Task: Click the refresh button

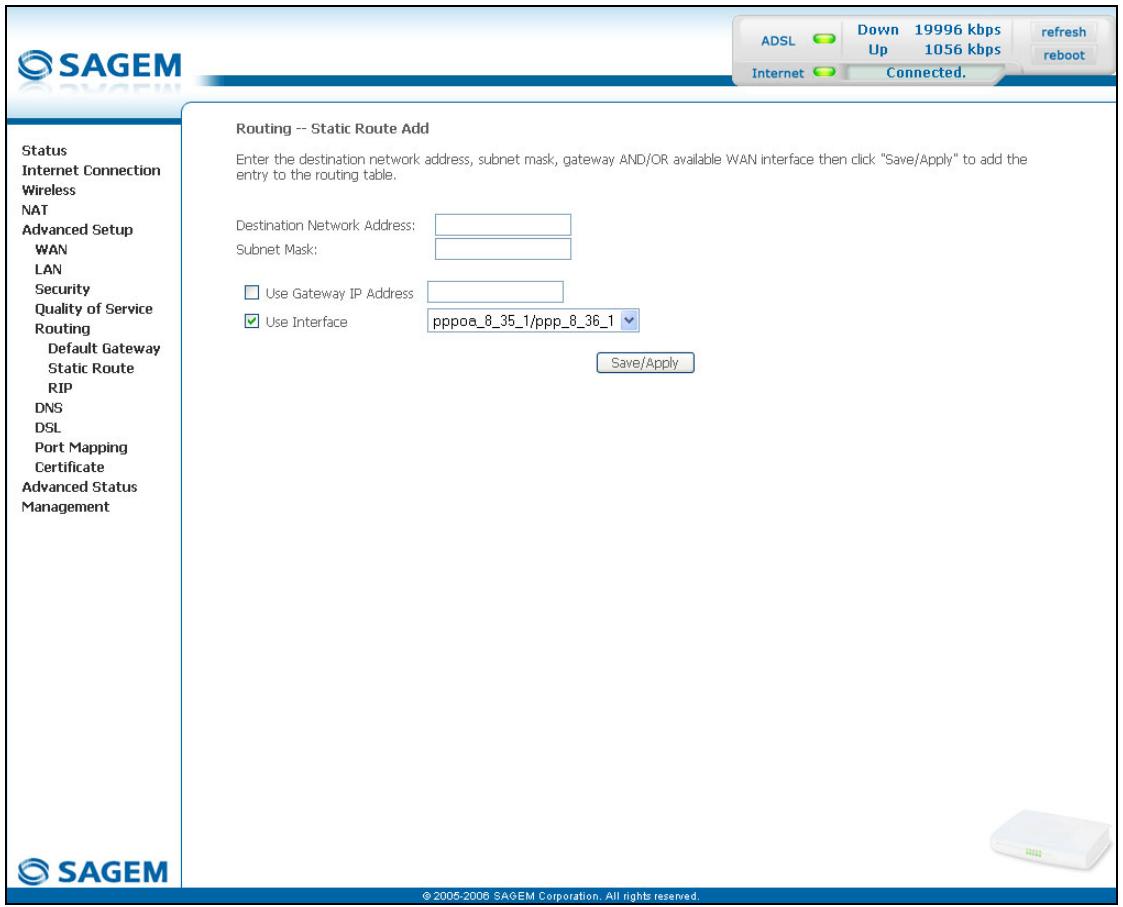Action: pos(1063,32)
